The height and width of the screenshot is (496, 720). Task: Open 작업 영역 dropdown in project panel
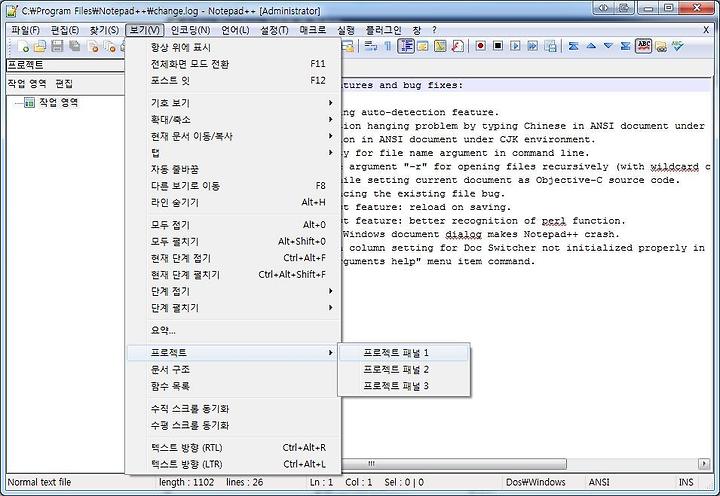tap(27, 84)
